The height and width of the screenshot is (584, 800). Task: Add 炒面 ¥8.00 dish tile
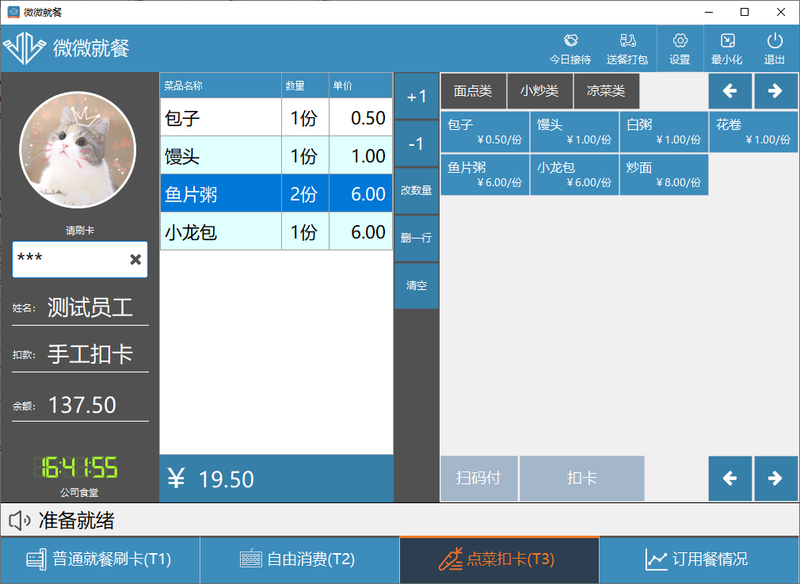(x=664, y=174)
